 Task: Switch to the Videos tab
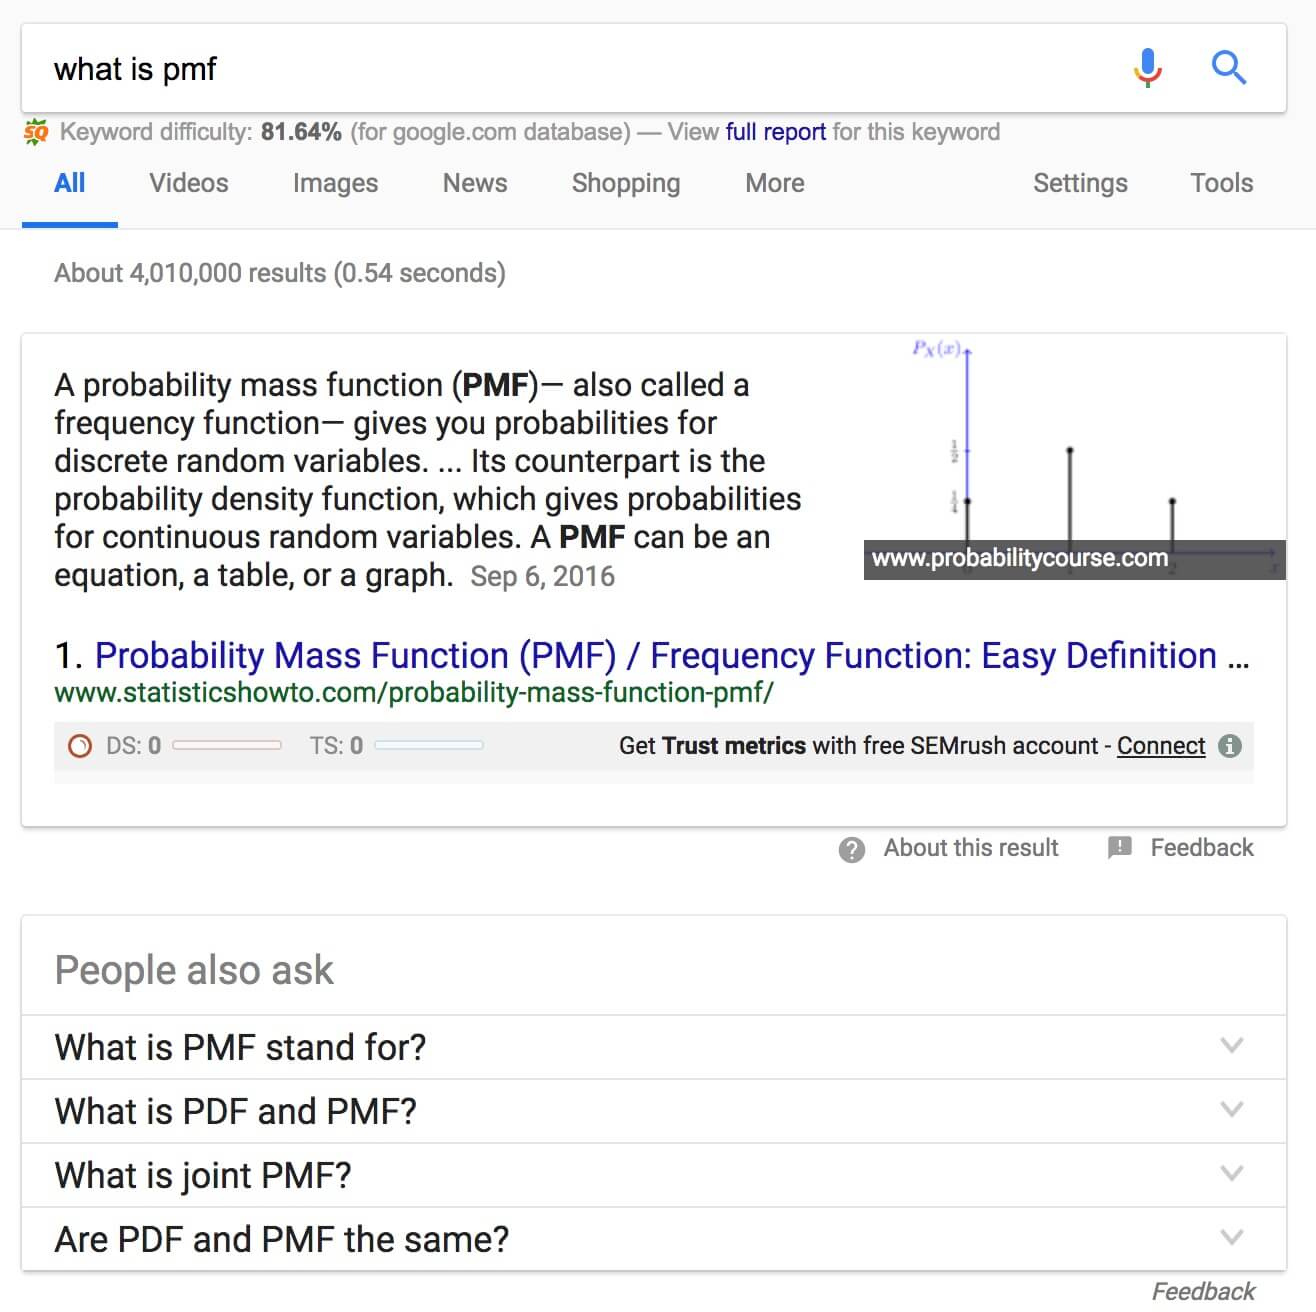tap(189, 183)
